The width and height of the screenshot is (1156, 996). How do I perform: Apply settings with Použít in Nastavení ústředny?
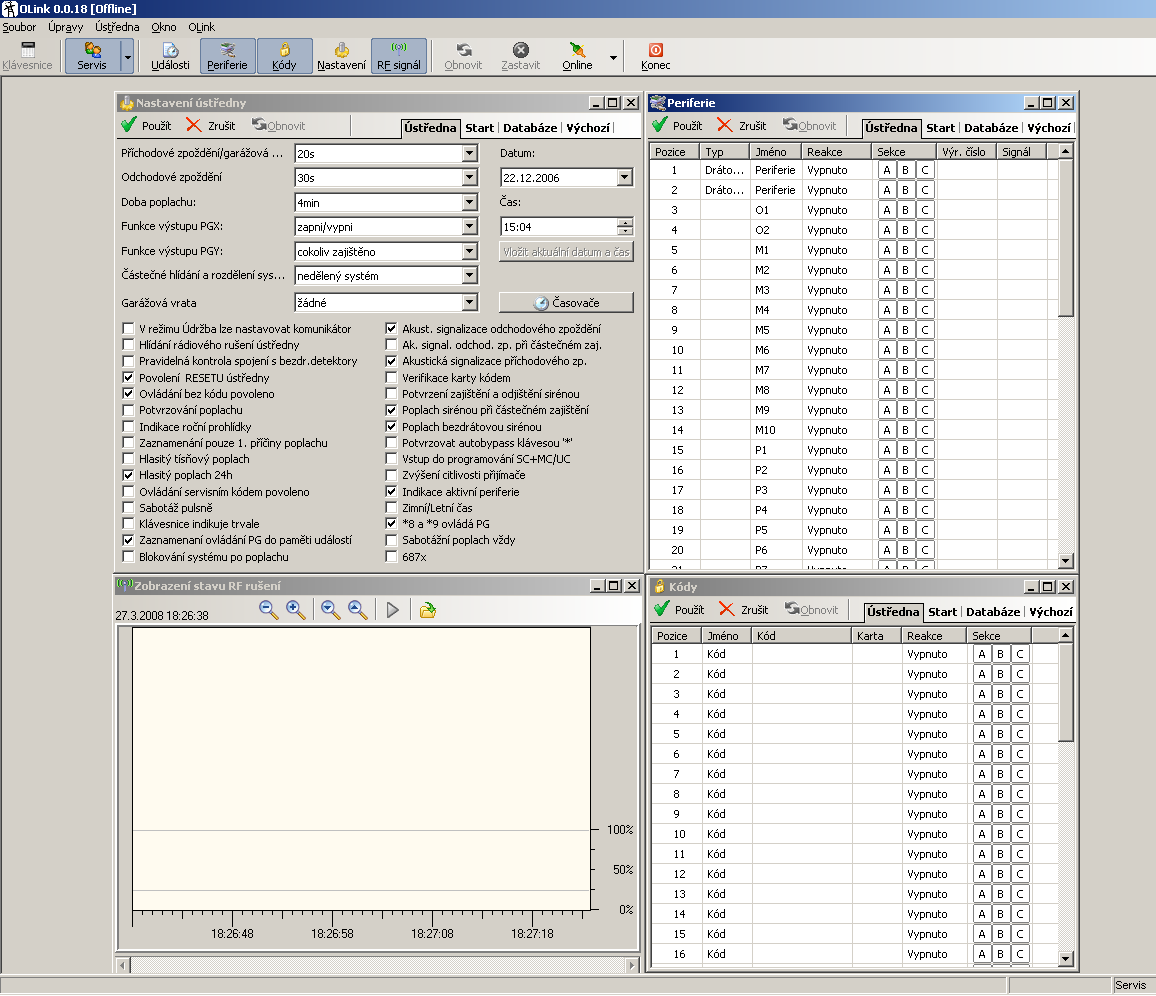point(146,125)
